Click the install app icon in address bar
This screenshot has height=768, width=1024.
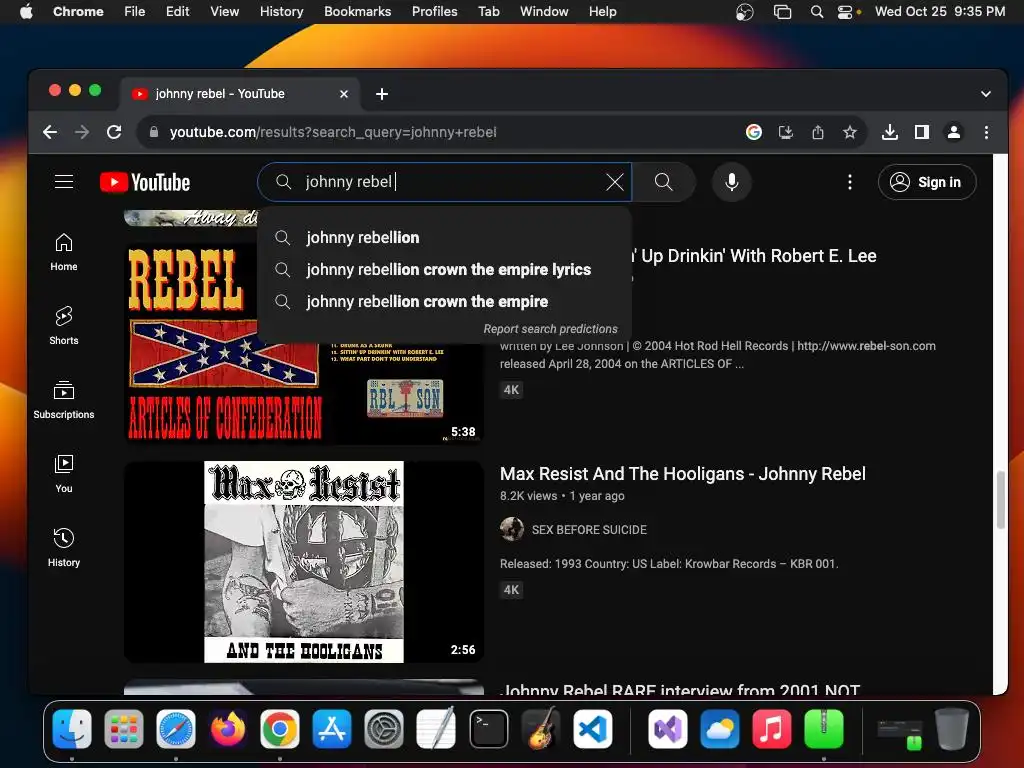[786, 133]
